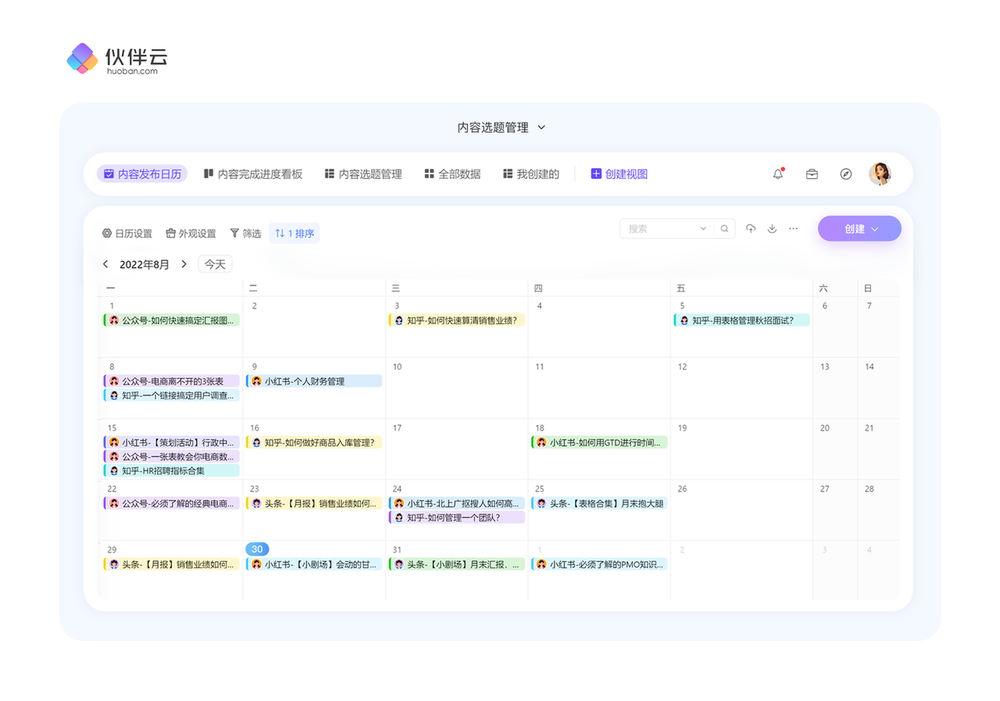The height and width of the screenshot is (701, 1000).
Task: Click the 今天 button
Action: [215, 264]
